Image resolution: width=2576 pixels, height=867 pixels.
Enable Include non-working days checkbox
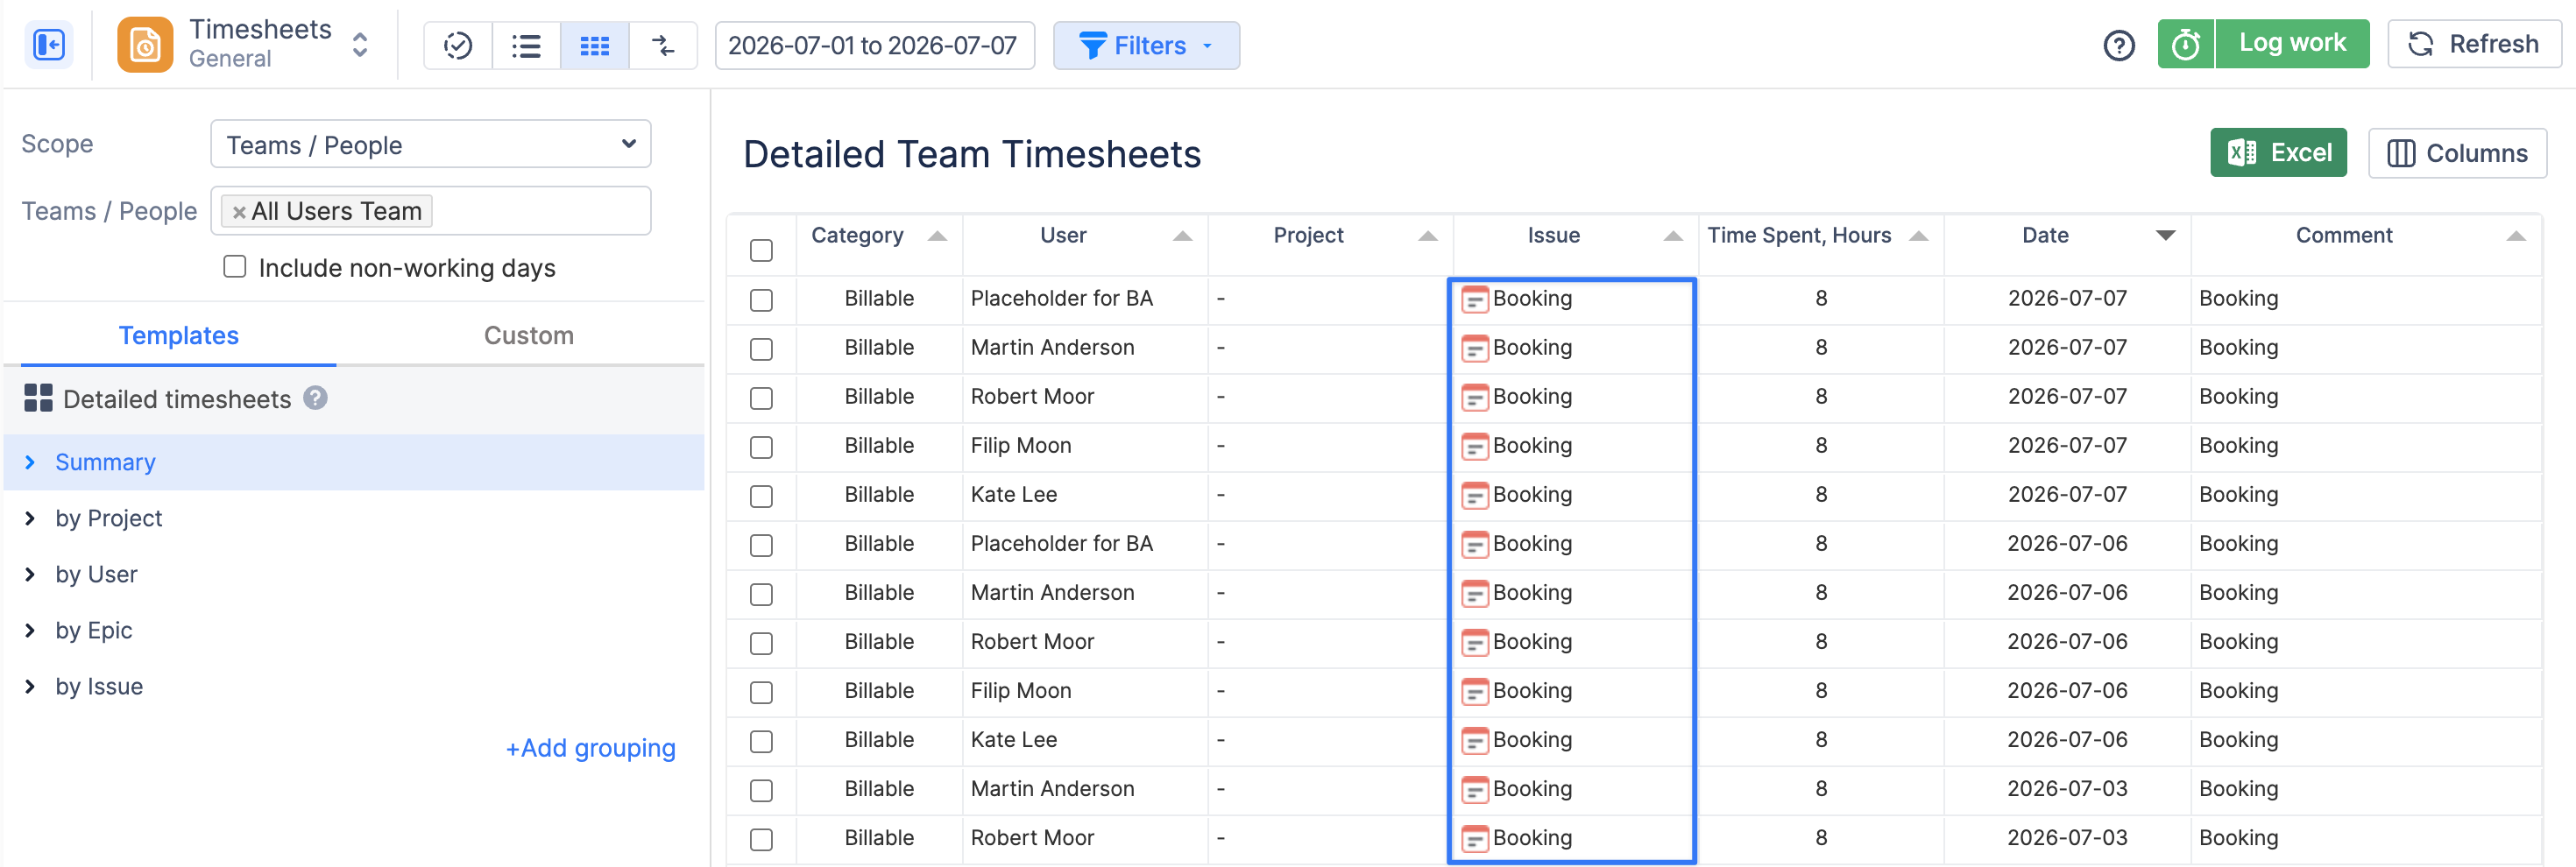(235, 266)
